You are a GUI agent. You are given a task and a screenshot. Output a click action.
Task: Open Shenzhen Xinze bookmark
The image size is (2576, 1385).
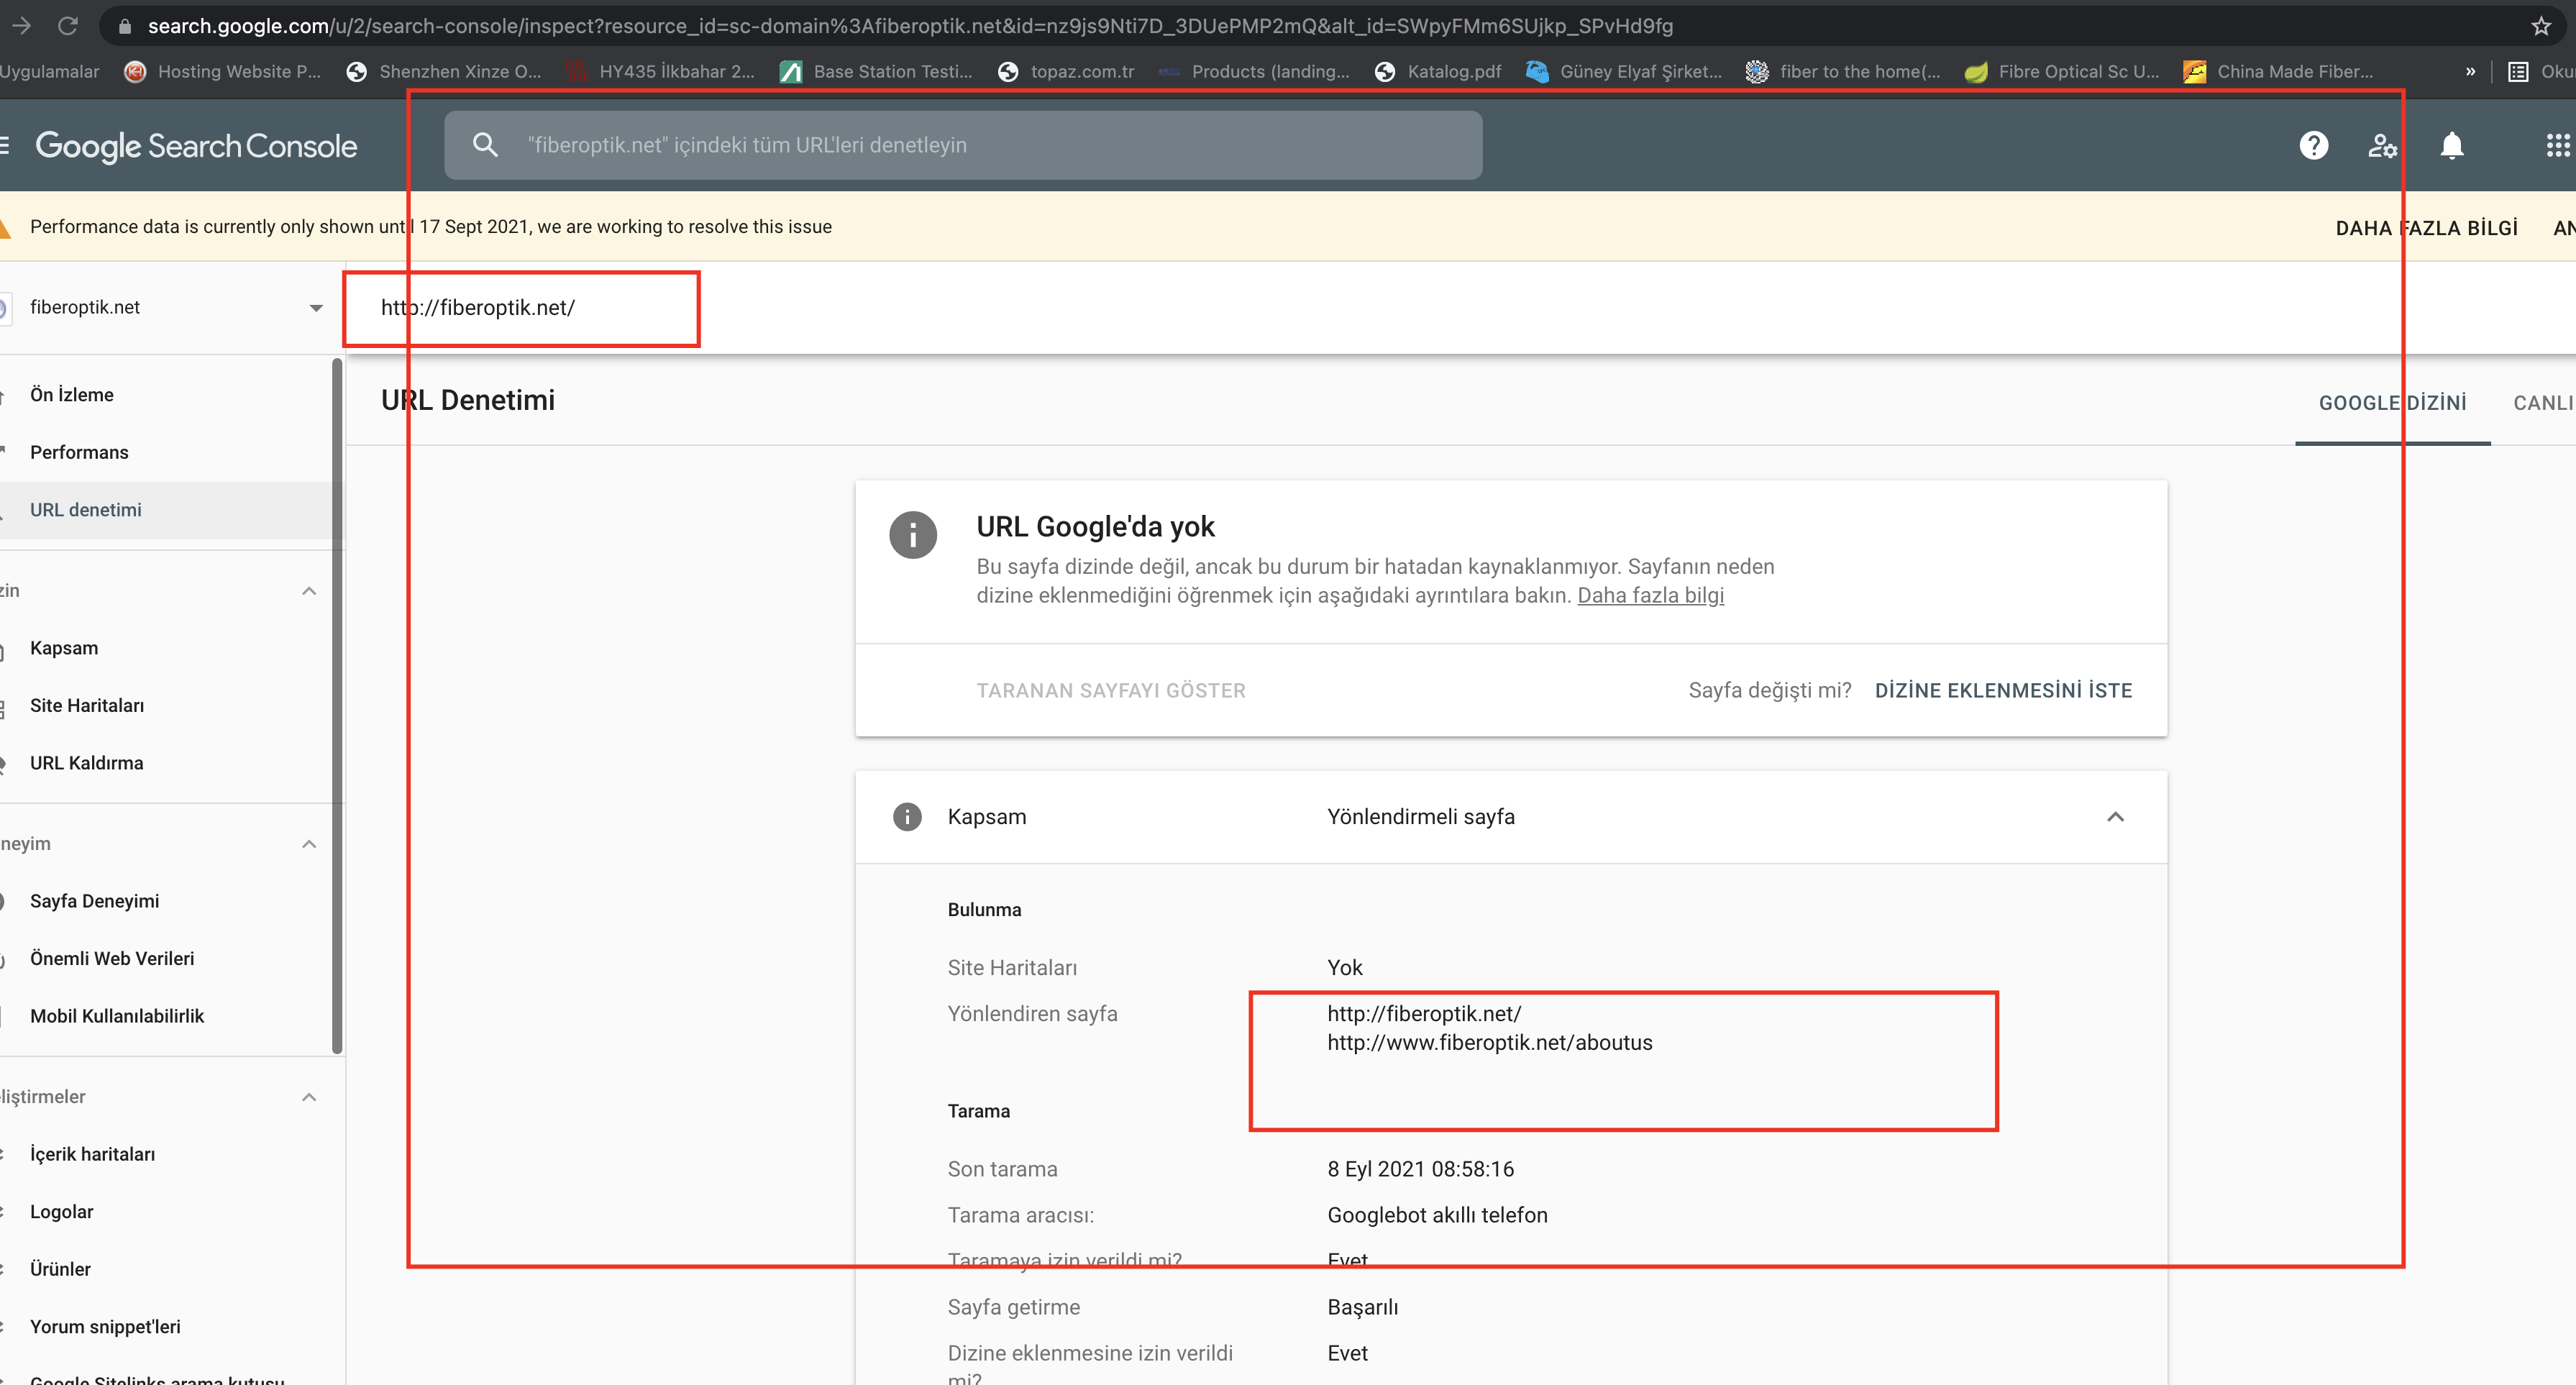tap(444, 71)
